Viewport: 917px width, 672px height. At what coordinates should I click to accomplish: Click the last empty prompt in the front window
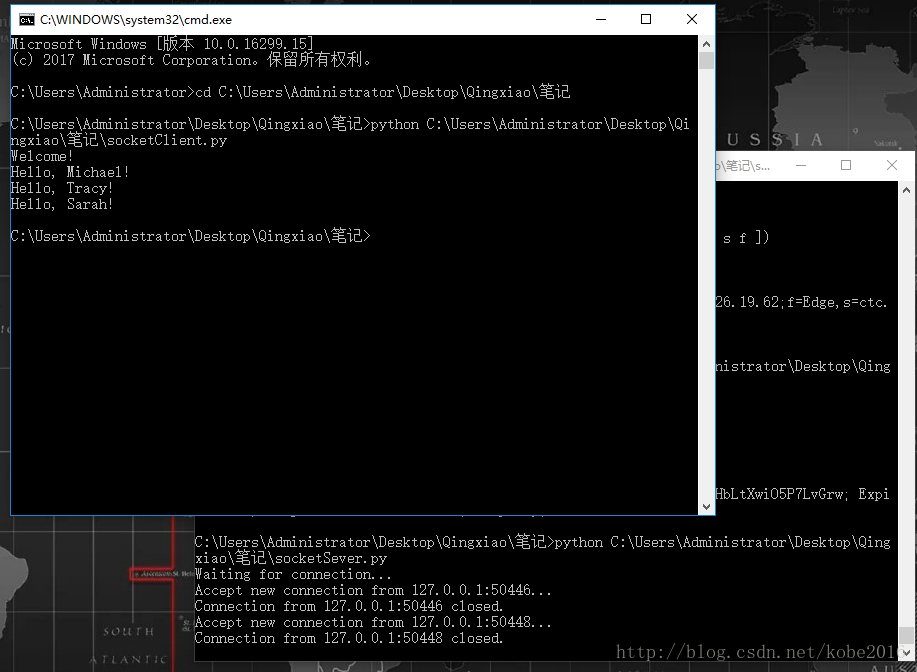[x=191, y=236]
